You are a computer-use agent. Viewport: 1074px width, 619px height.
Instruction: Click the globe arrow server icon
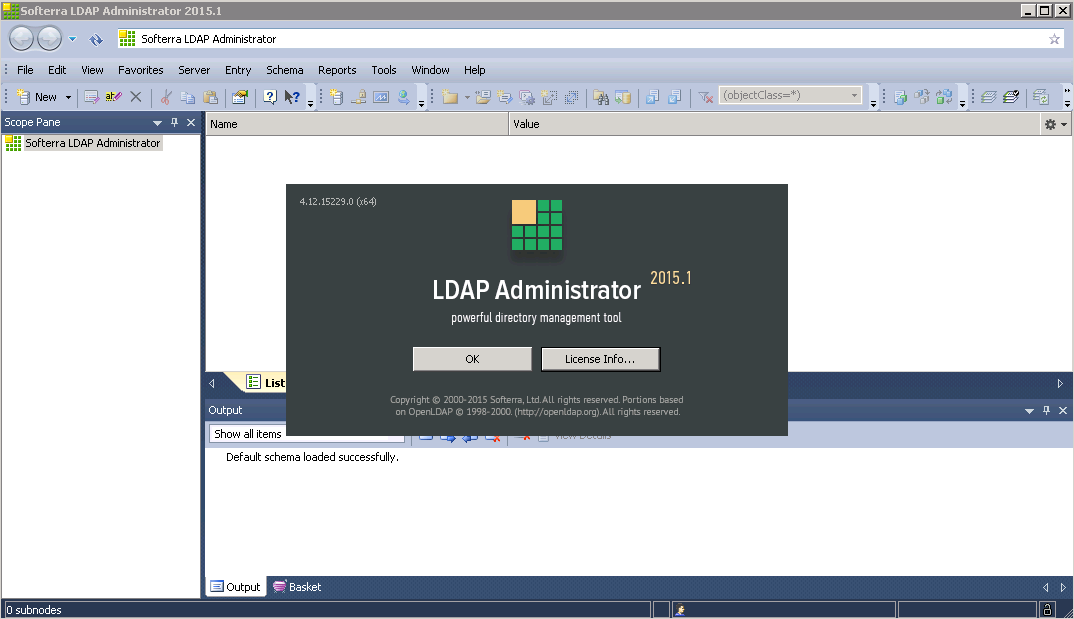[403, 97]
